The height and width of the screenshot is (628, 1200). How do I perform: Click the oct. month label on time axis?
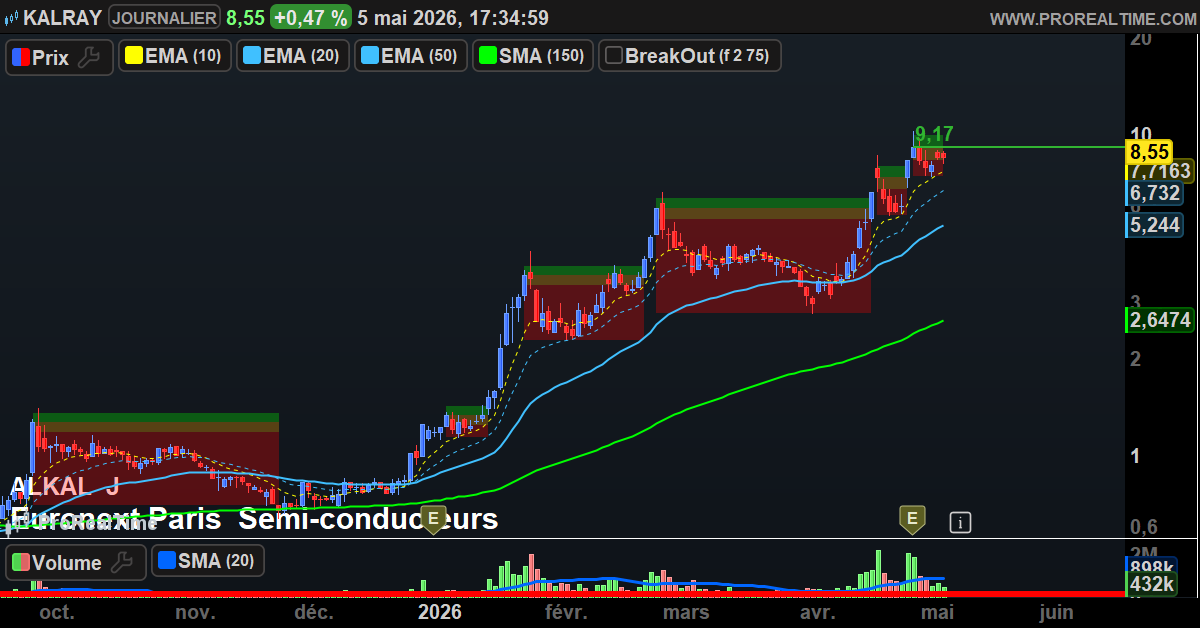click(x=56, y=612)
